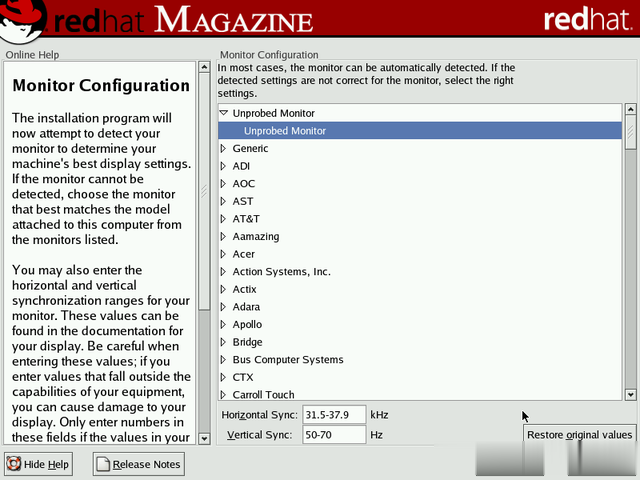This screenshot has height=480, width=640.
Task: Expand the ADI monitor list
Action: (x=223, y=166)
